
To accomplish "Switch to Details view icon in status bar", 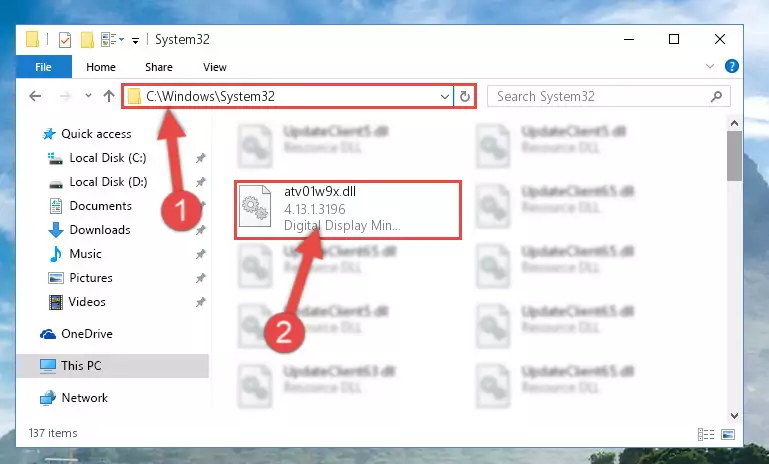I will [706, 434].
